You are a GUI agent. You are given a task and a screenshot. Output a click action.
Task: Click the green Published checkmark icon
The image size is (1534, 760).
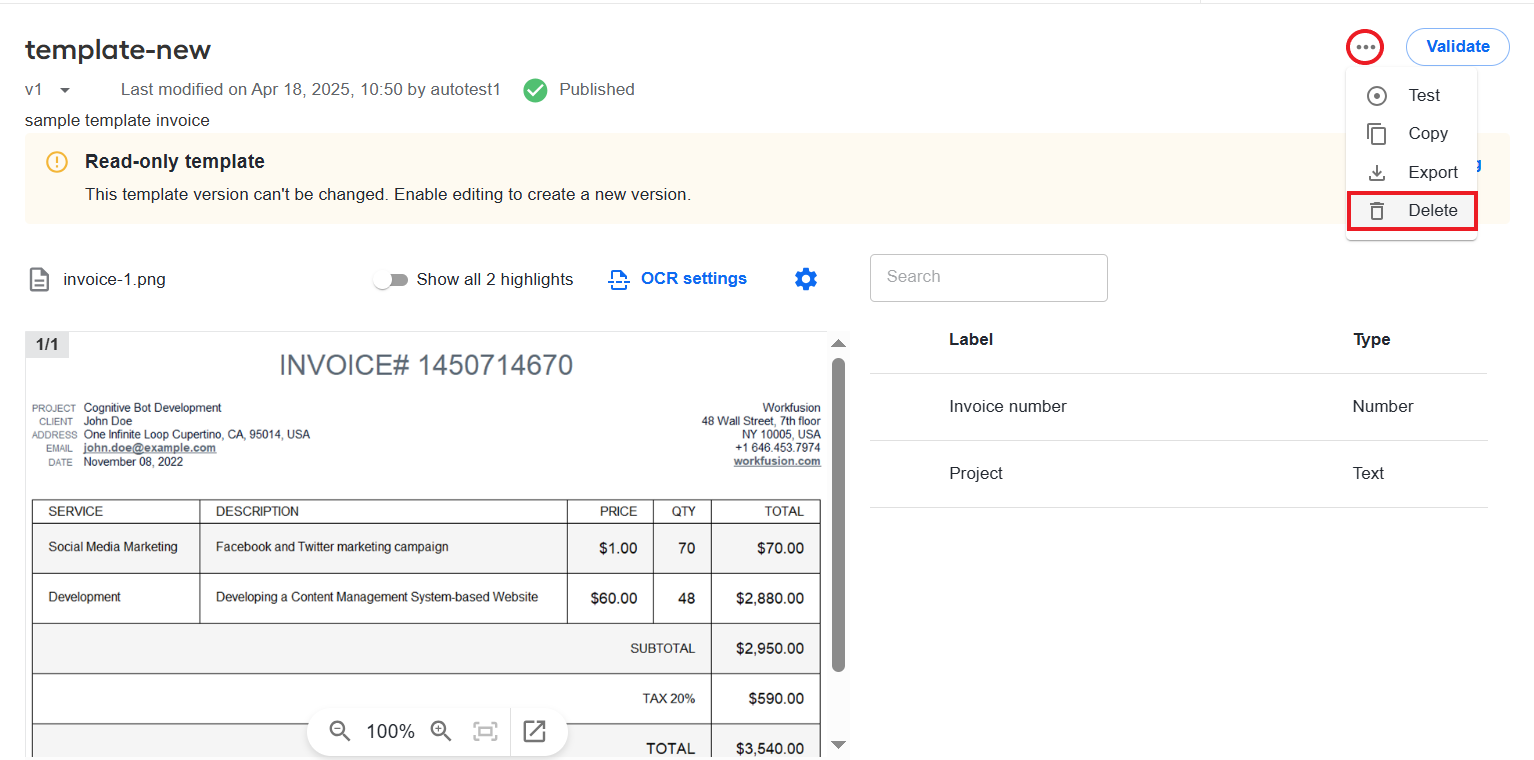[535, 90]
